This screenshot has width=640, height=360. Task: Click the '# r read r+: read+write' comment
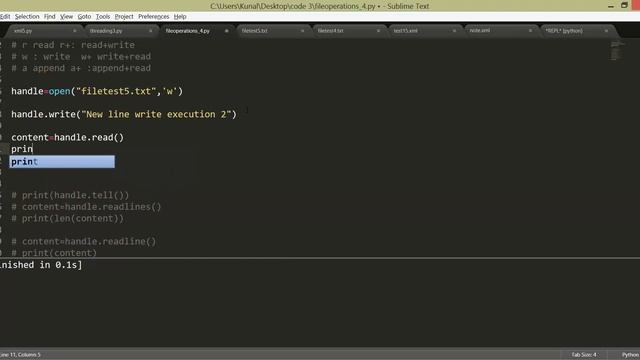tap(73, 45)
